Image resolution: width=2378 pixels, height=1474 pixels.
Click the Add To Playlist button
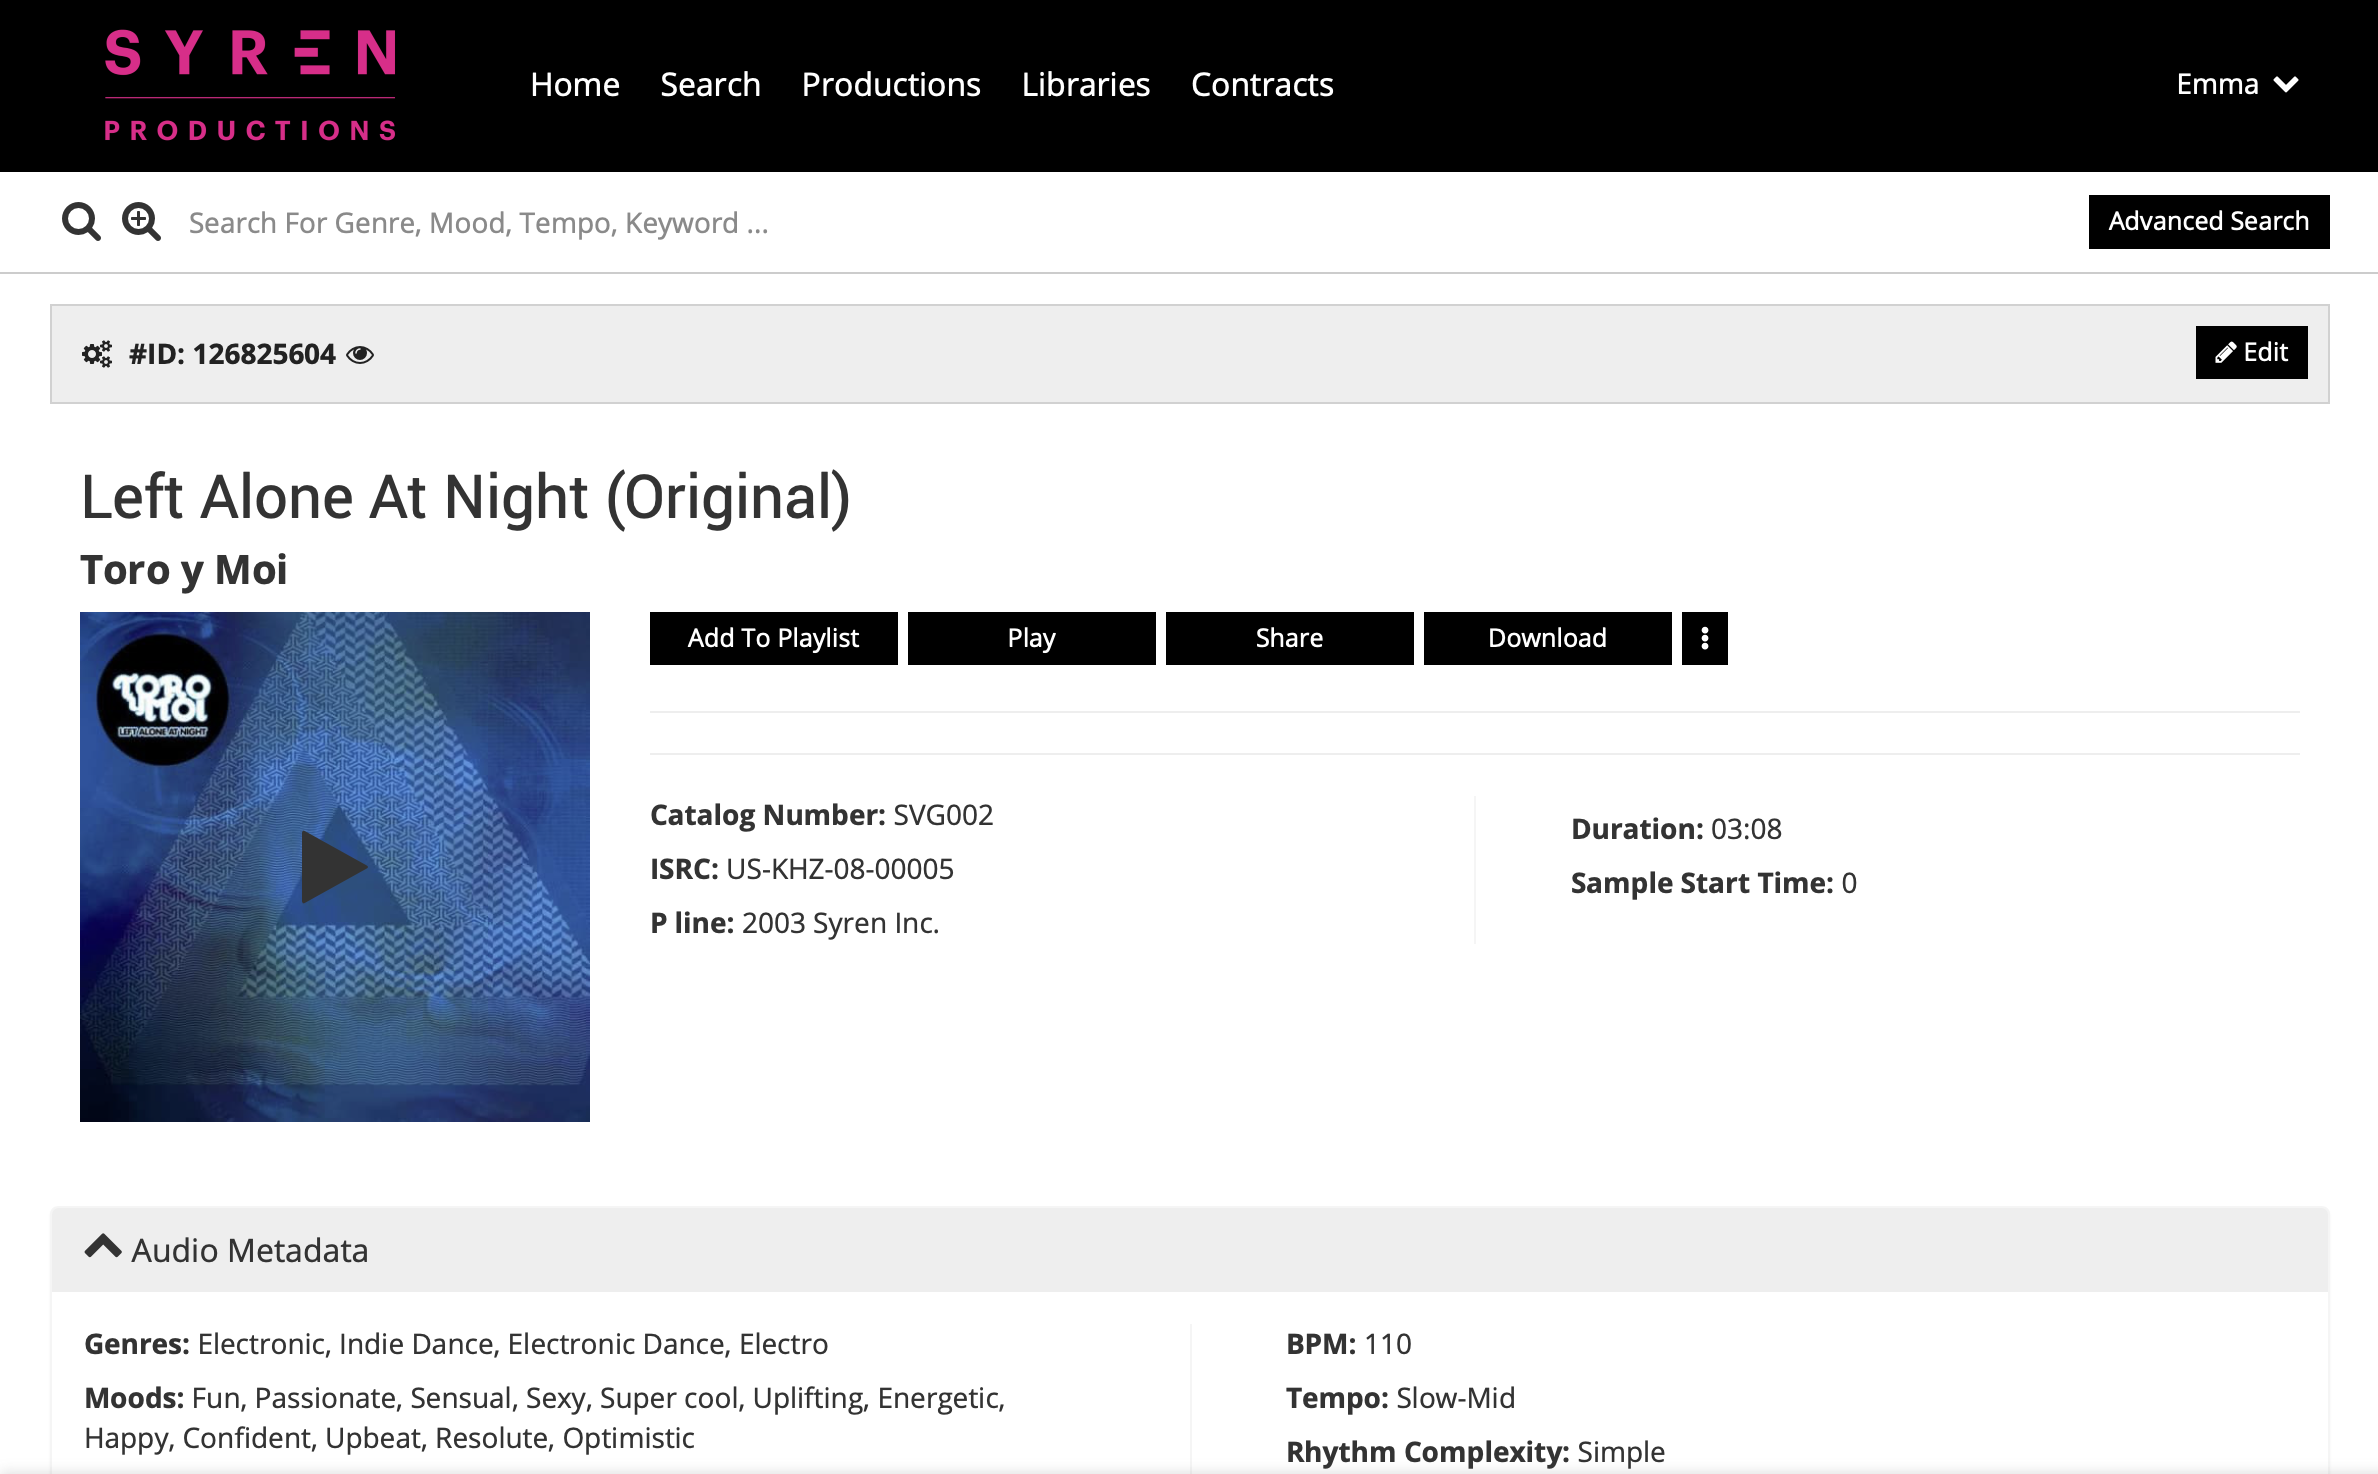773,638
